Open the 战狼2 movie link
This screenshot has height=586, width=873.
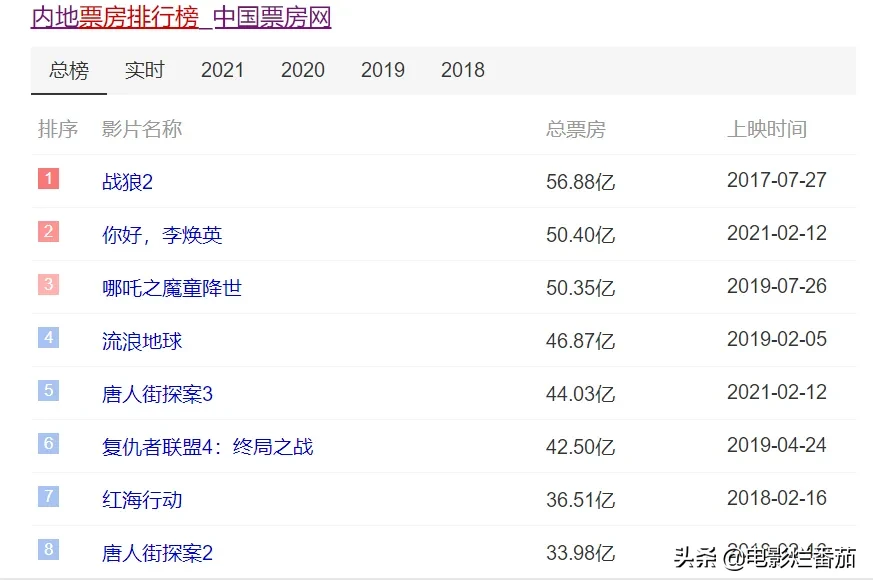coord(126,181)
